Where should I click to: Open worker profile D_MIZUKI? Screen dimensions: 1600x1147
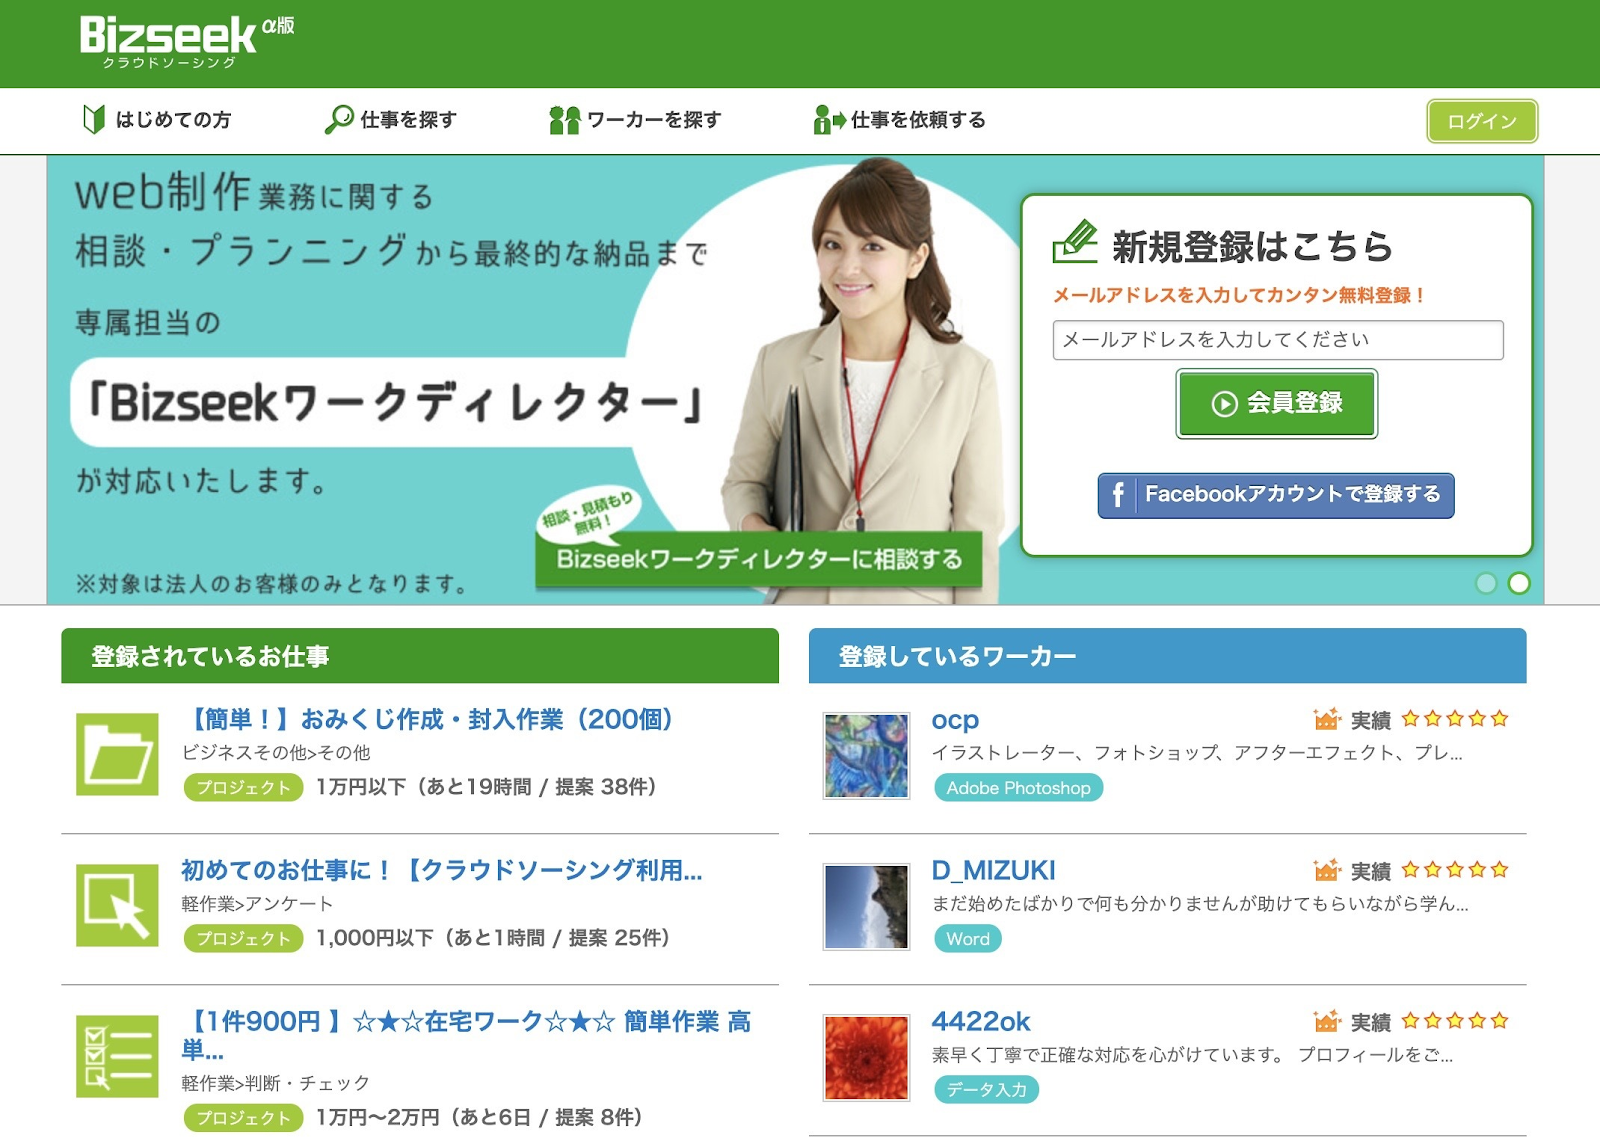pyautogui.click(x=993, y=870)
